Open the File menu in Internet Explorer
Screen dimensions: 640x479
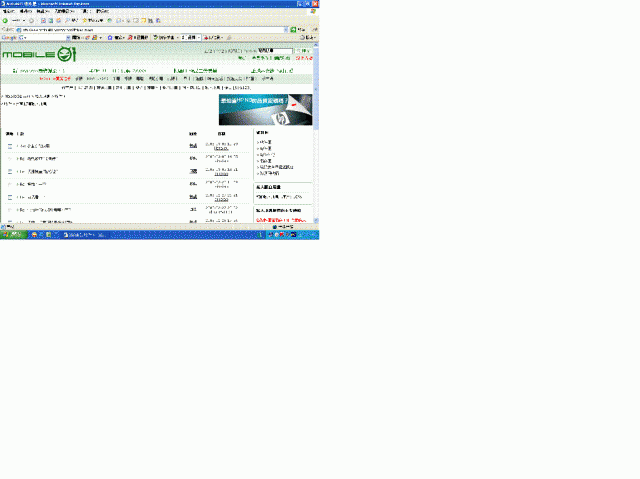coord(8,11)
